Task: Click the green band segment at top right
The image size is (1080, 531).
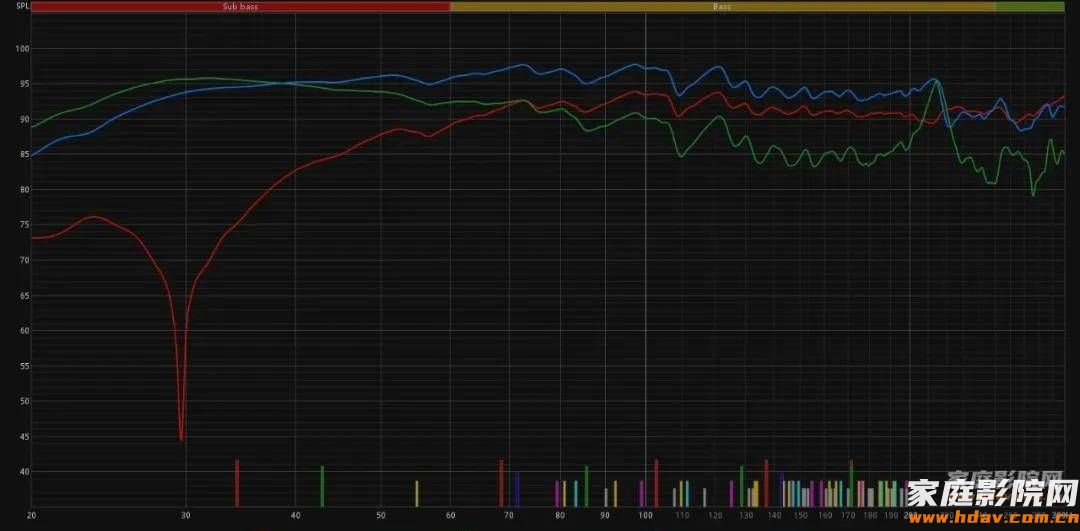Action: [x=1029, y=6]
